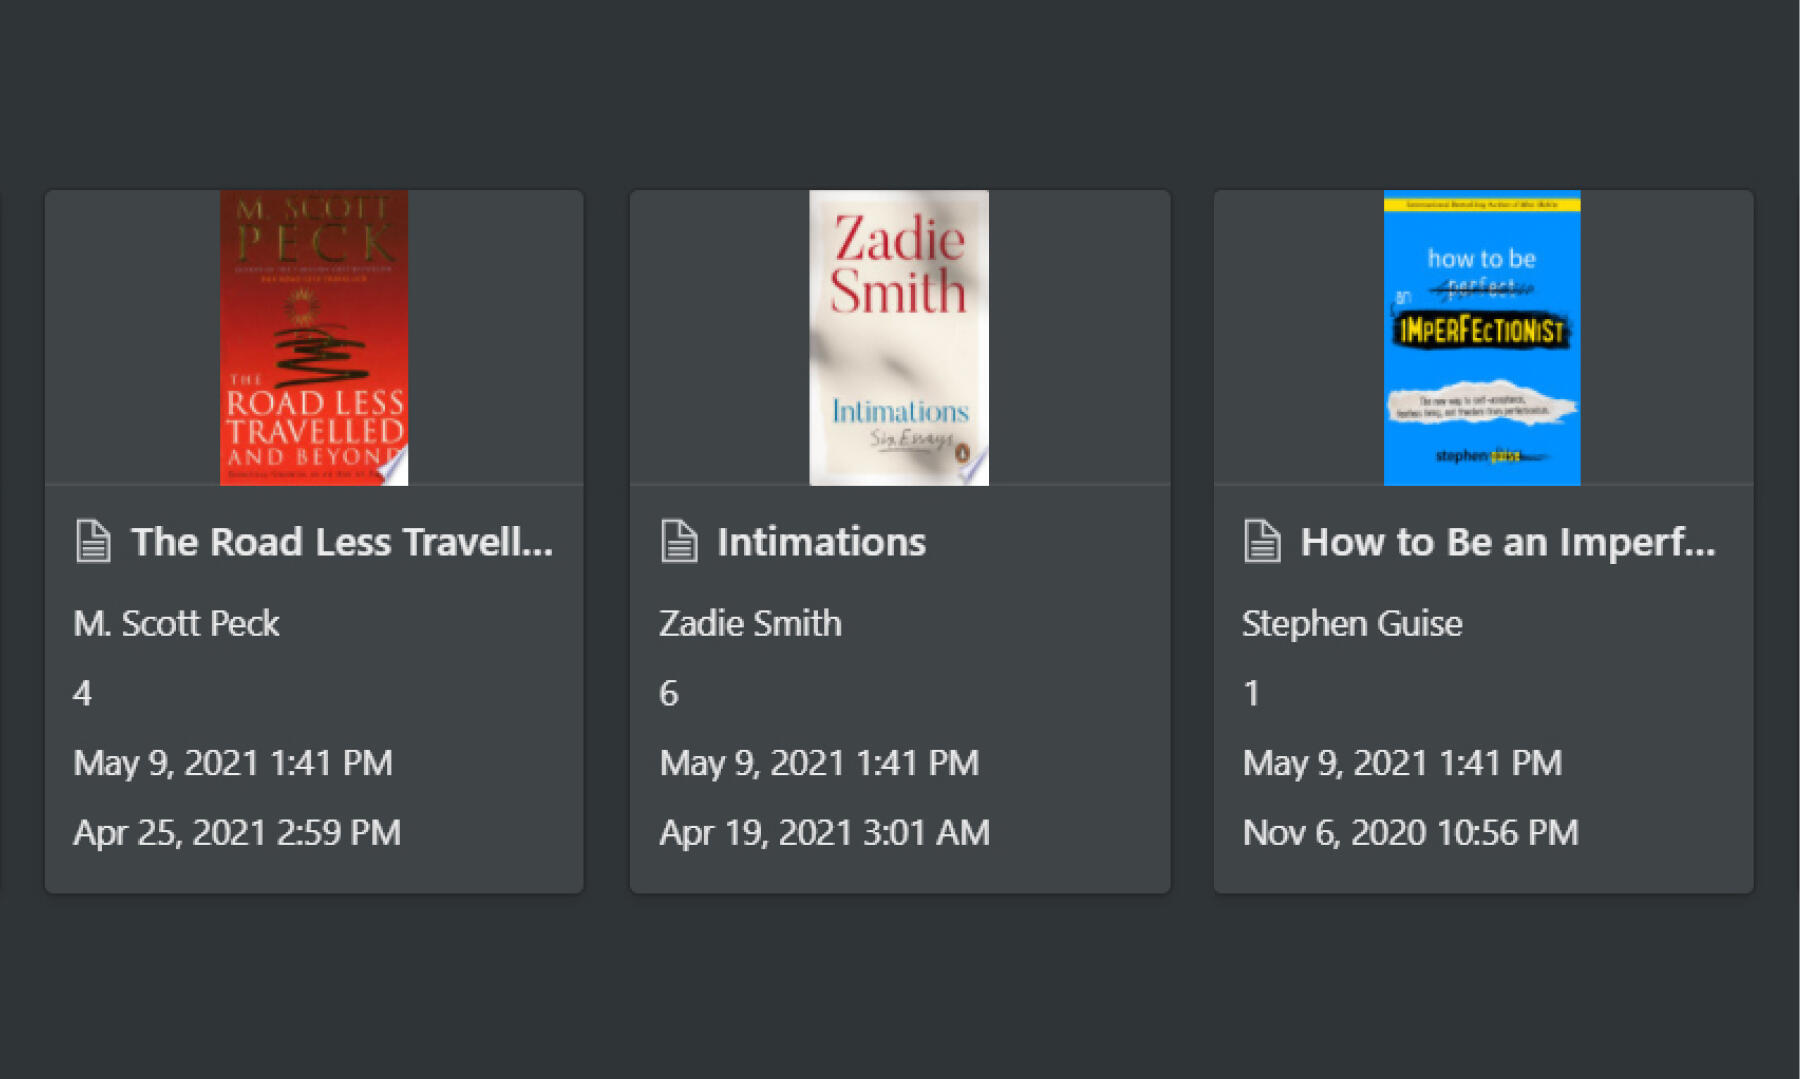Click the Nov 6, 2020 10:56 PM date
The height and width of the screenshot is (1079, 1800).
pyautogui.click(x=1411, y=832)
